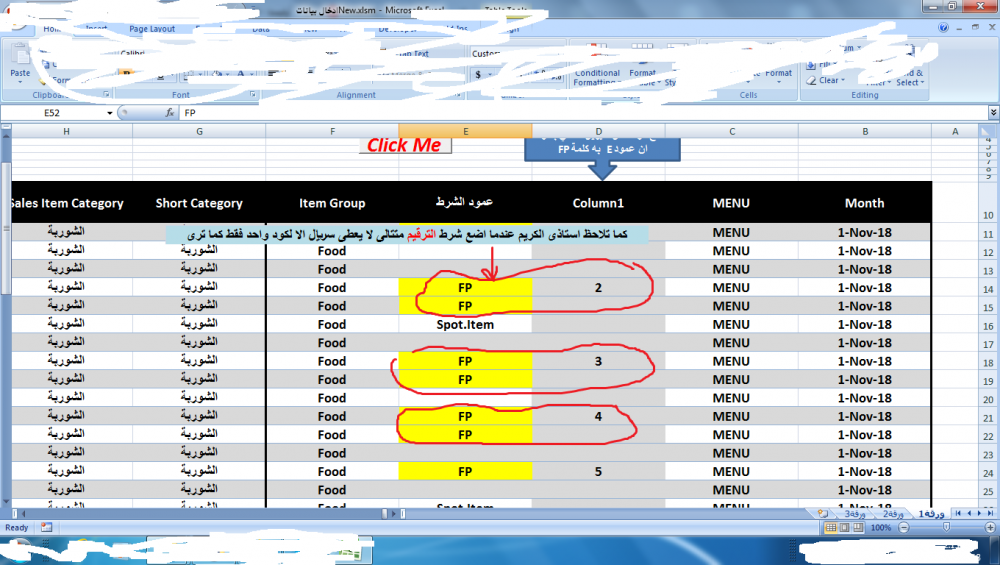Screen dimensions: 1000x565
Task: Open the Font group dialog launcher
Action: 253,94
